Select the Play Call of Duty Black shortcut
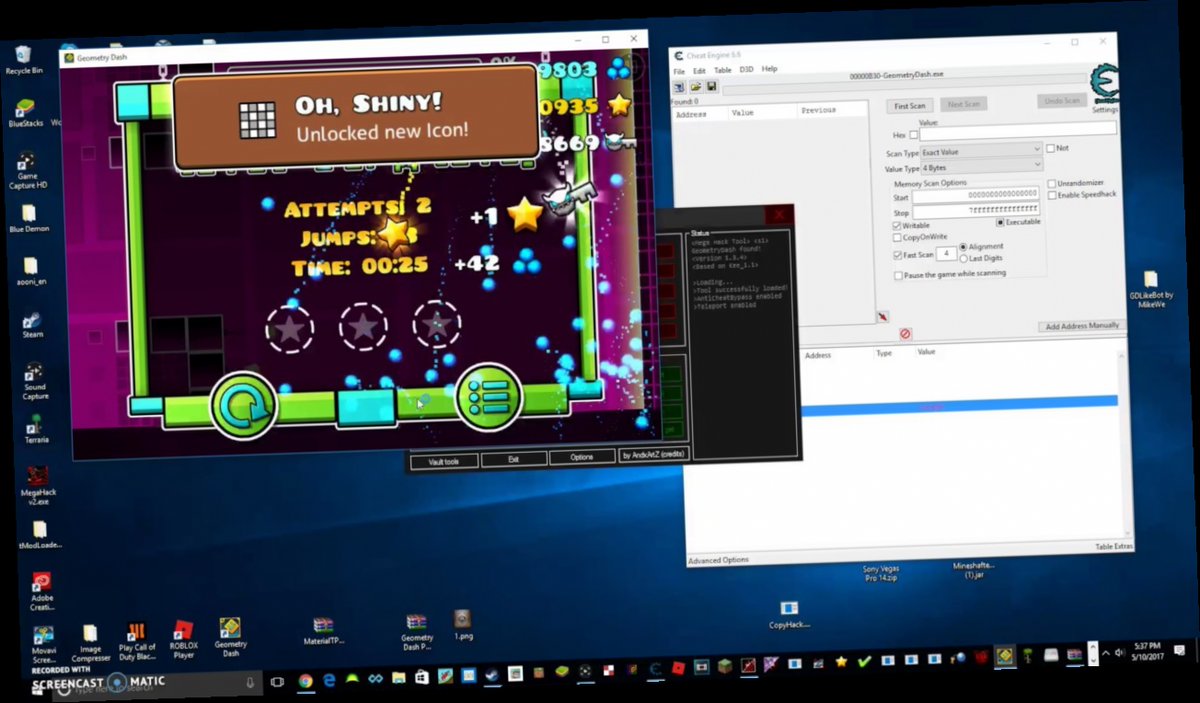 click(138, 641)
